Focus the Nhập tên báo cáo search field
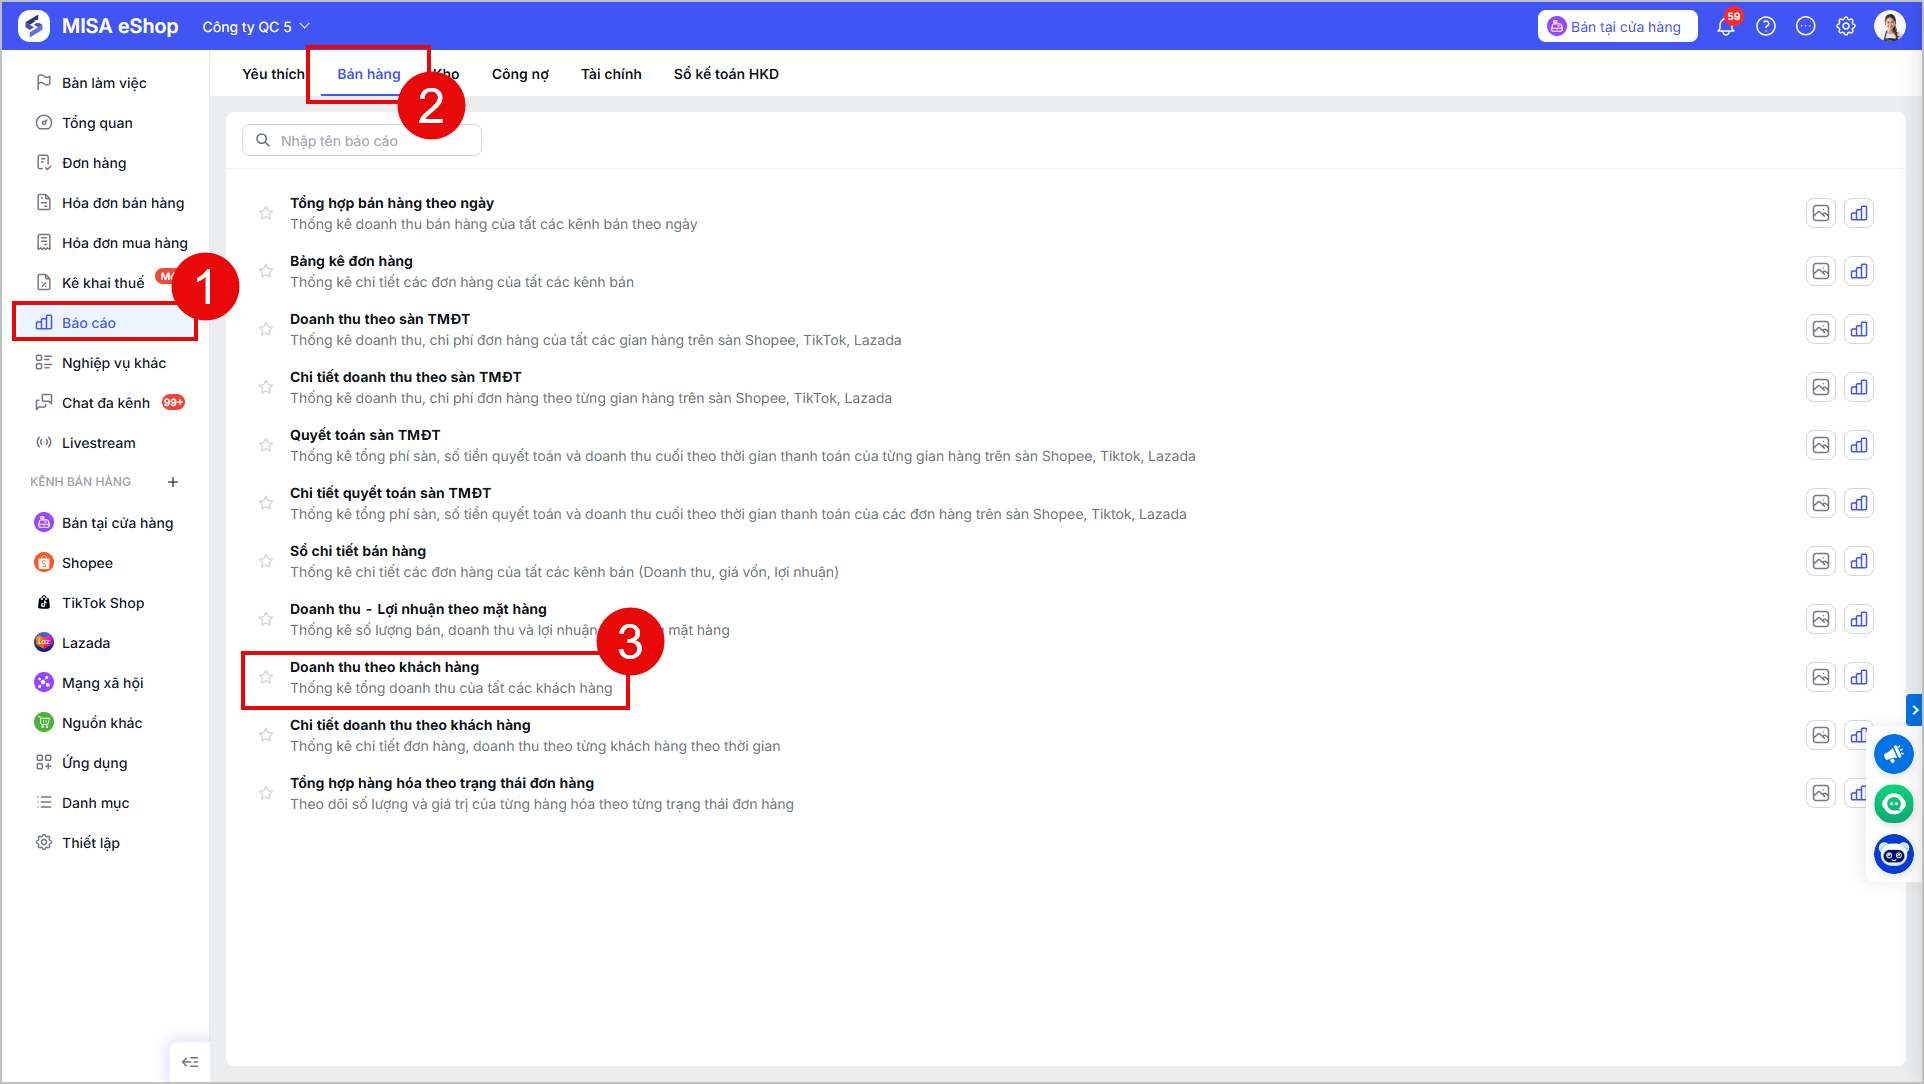Image resolution: width=1924 pixels, height=1084 pixels. point(362,141)
